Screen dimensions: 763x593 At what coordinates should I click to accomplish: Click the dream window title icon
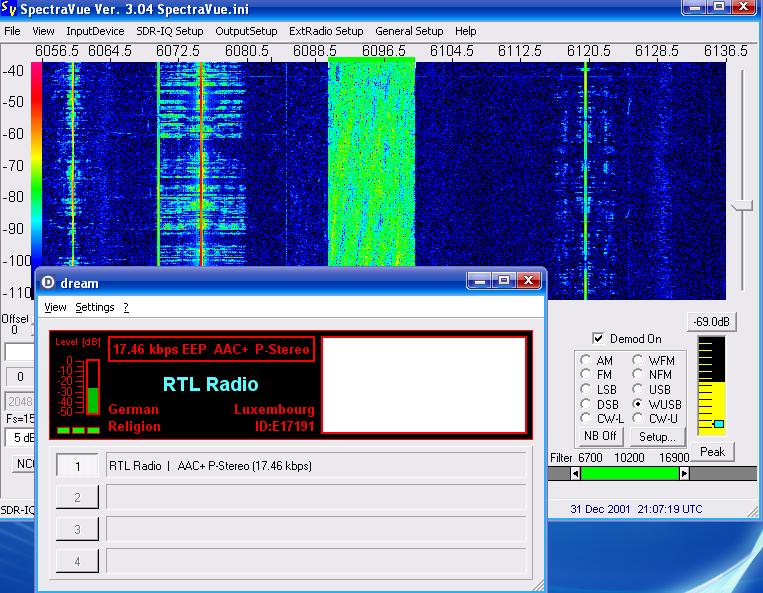pyautogui.click(x=48, y=282)
